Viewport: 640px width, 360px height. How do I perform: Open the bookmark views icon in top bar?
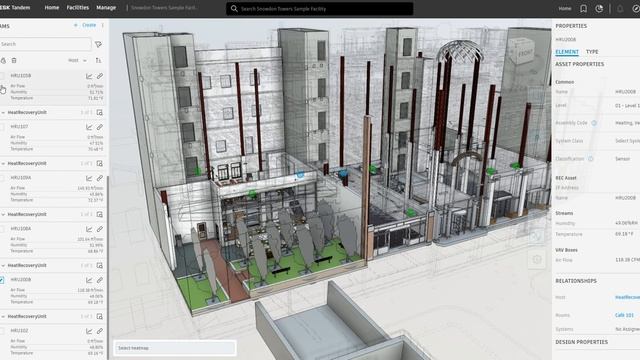point(583,9)
